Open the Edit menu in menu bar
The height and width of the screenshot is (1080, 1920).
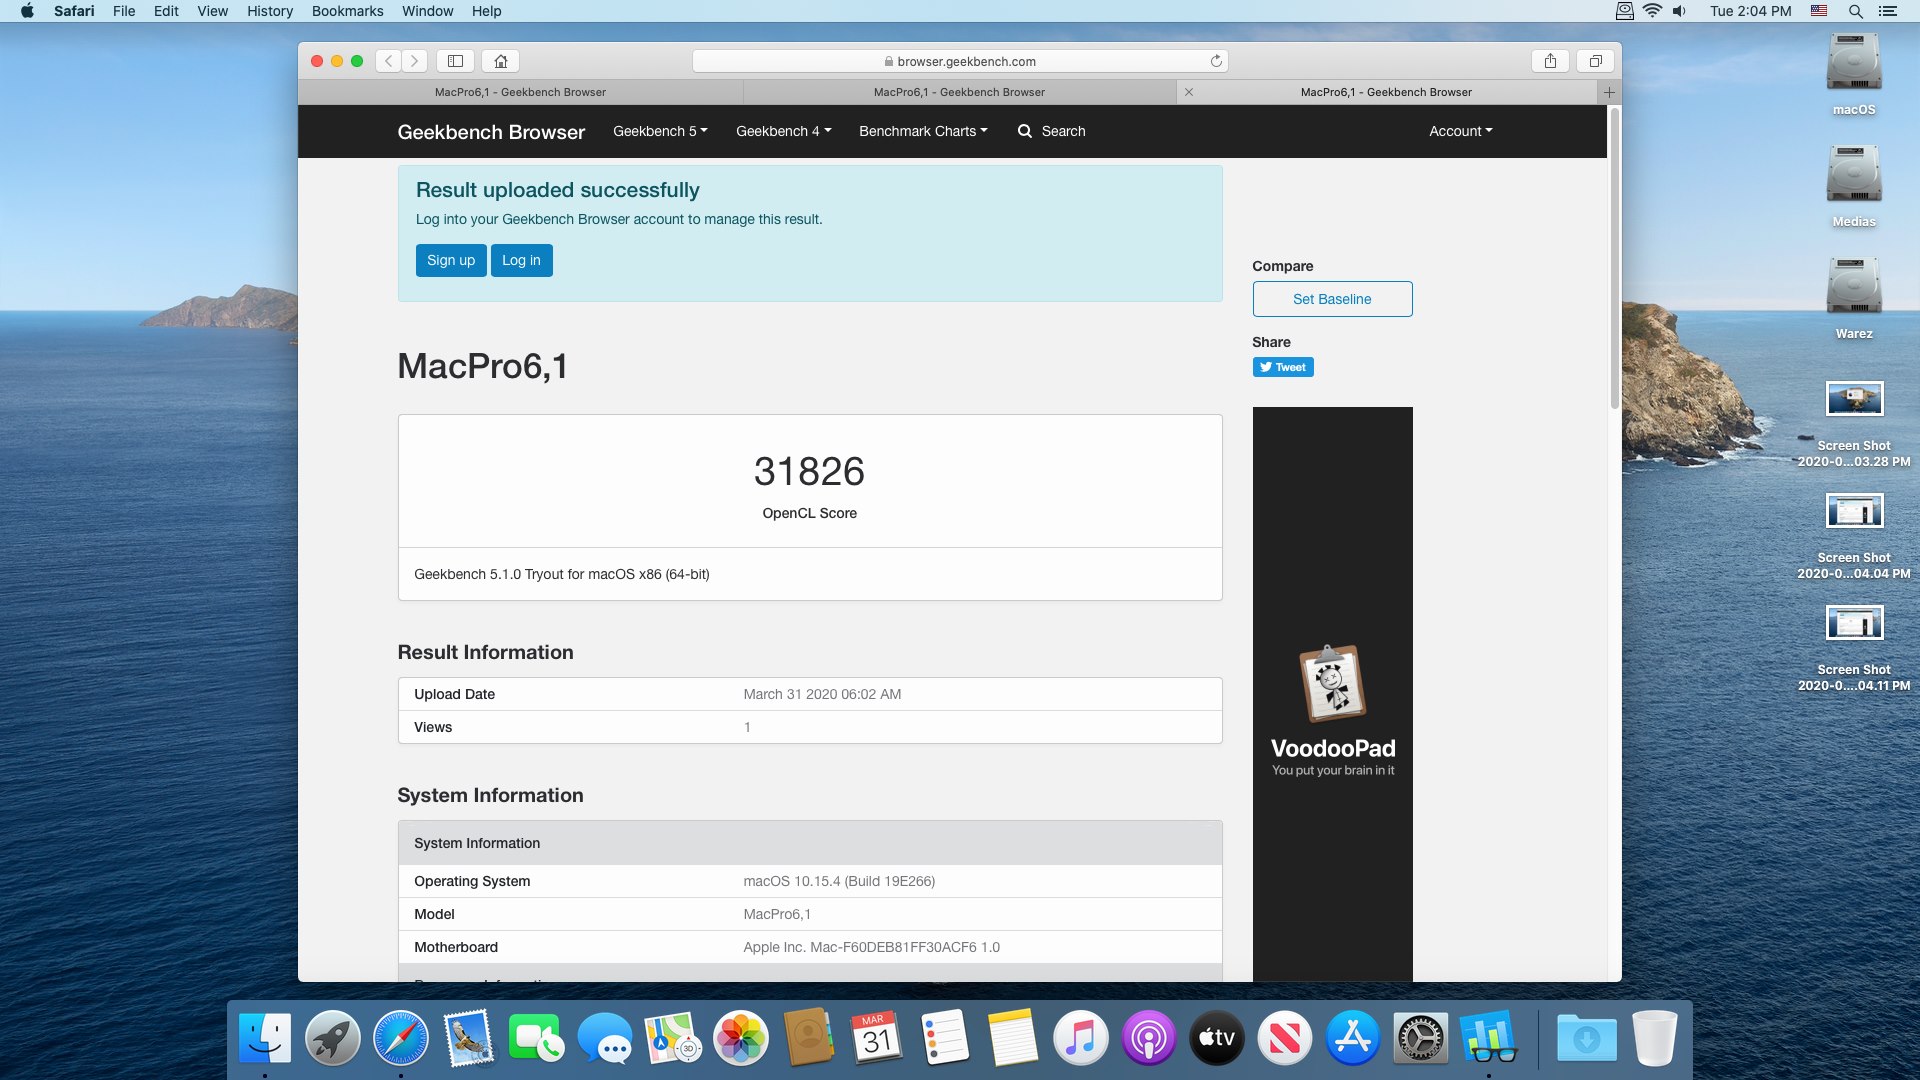point(166,11)
